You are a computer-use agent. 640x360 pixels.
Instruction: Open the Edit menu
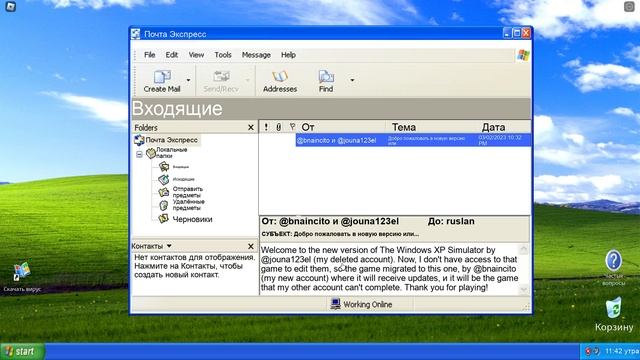pos(171,55)
